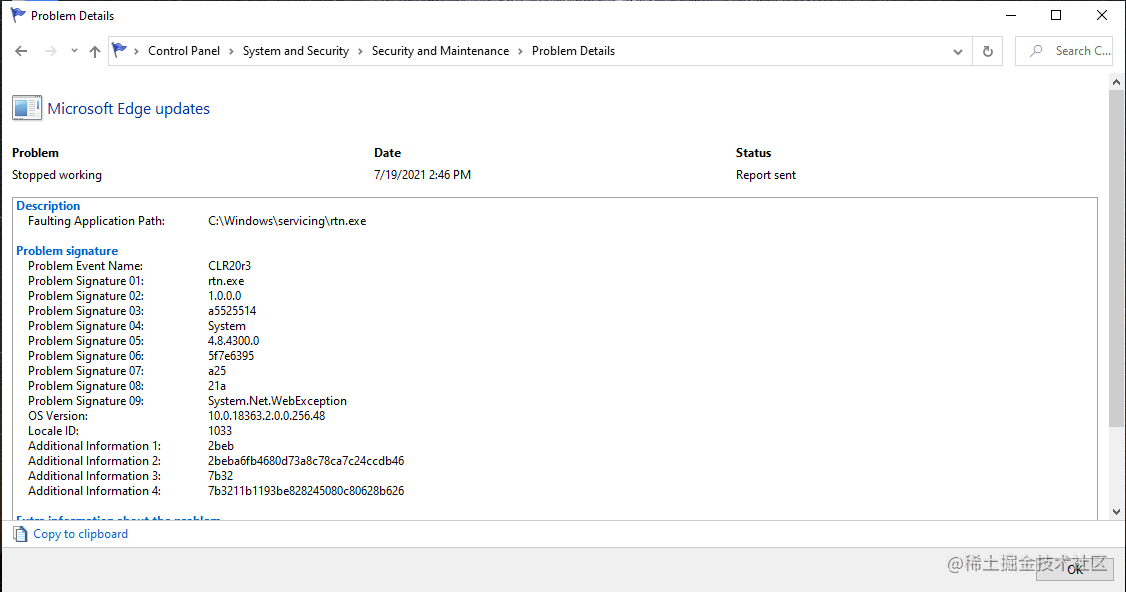Click the Search Control Panel field
The height and width of the screenshot is (592, 1126).
point(1064,51)
